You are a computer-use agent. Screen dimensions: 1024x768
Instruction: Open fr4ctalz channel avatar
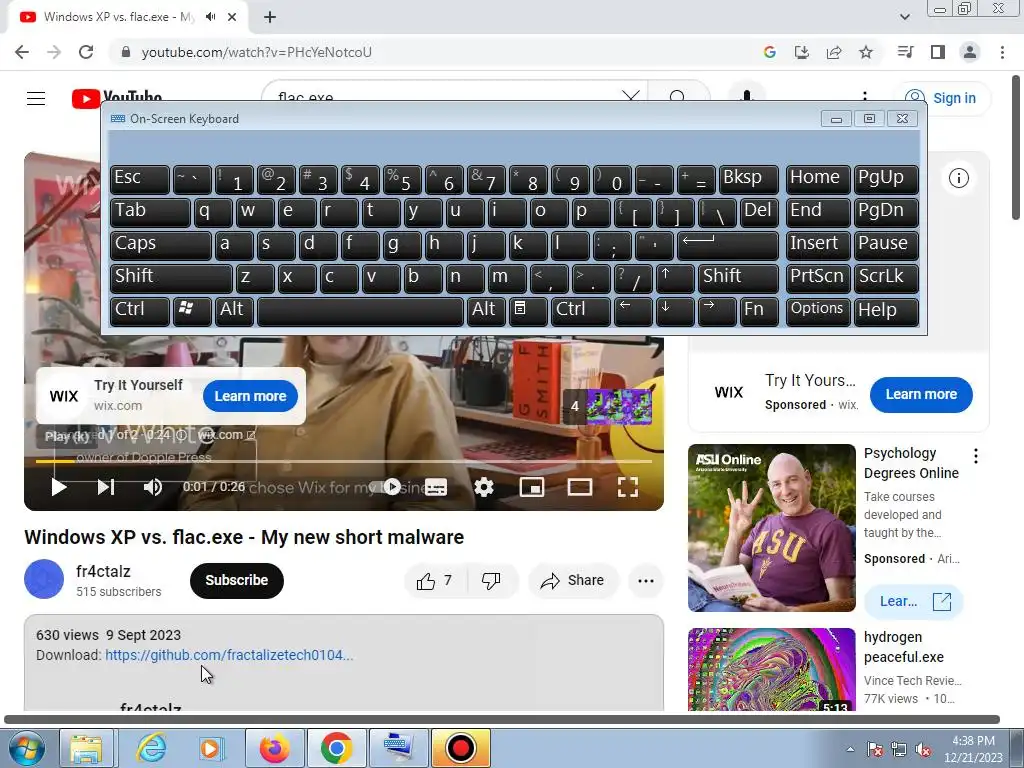[x=44, y=579]
